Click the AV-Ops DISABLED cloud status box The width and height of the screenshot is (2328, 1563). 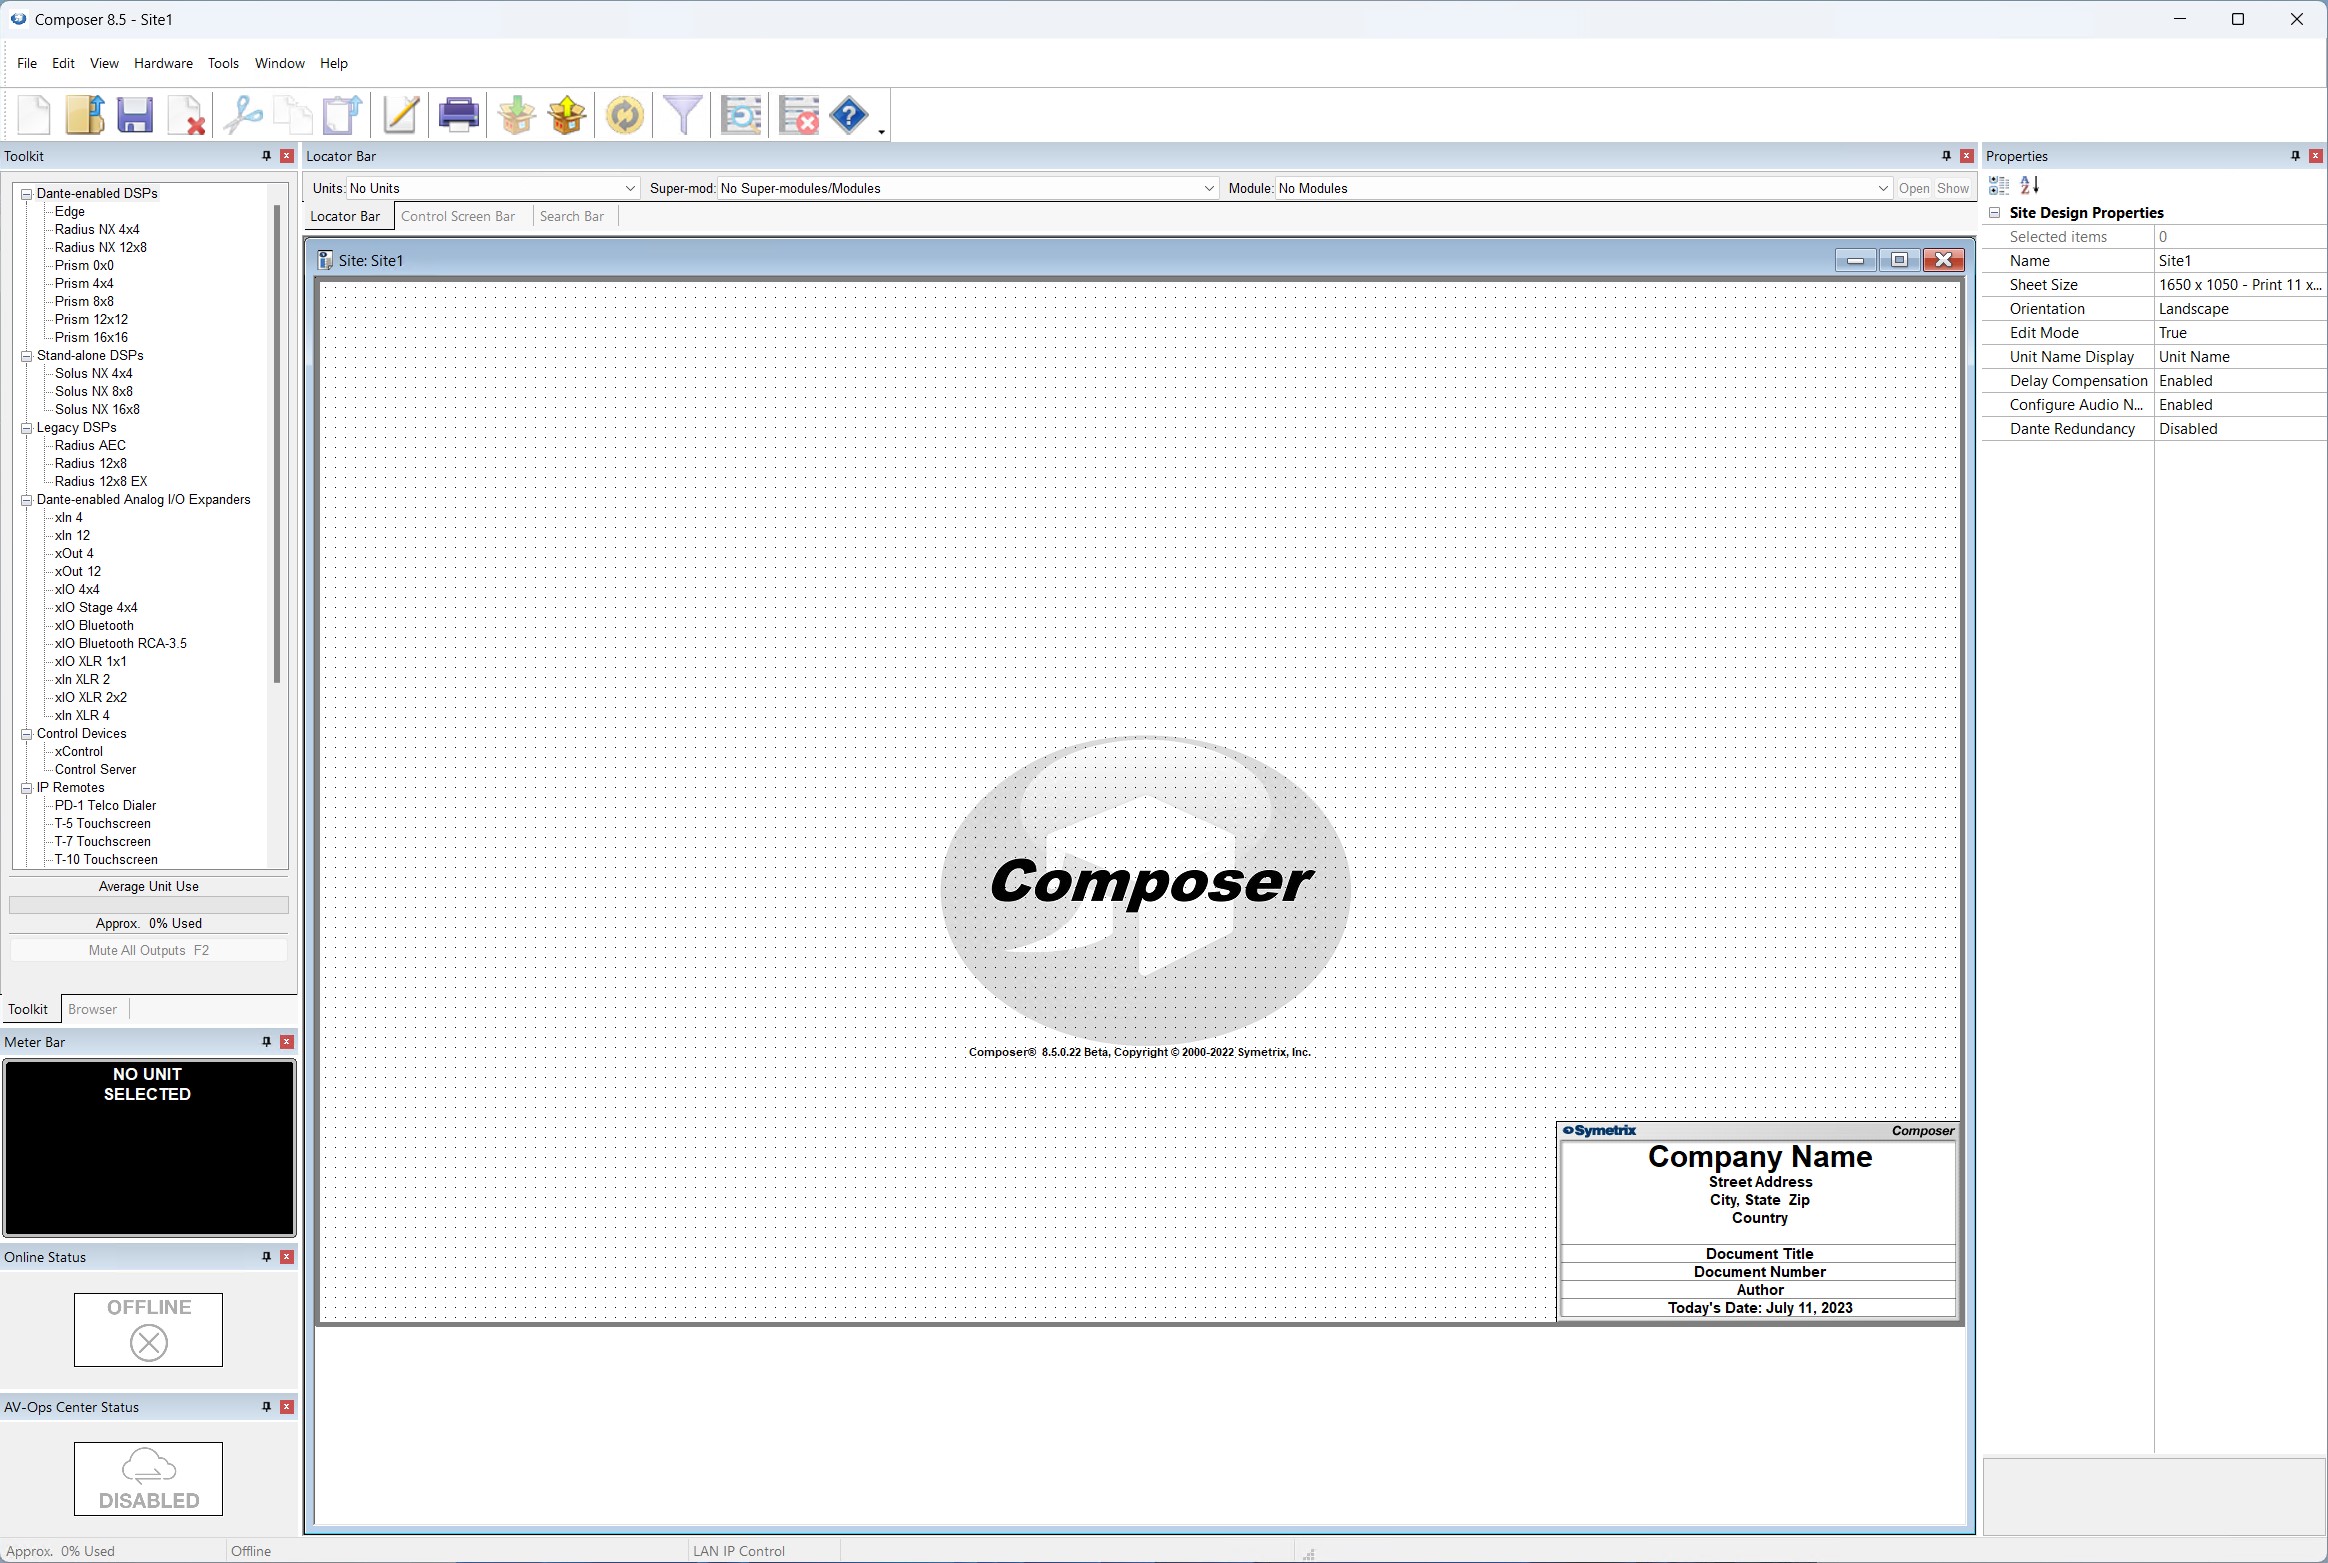148,1479
